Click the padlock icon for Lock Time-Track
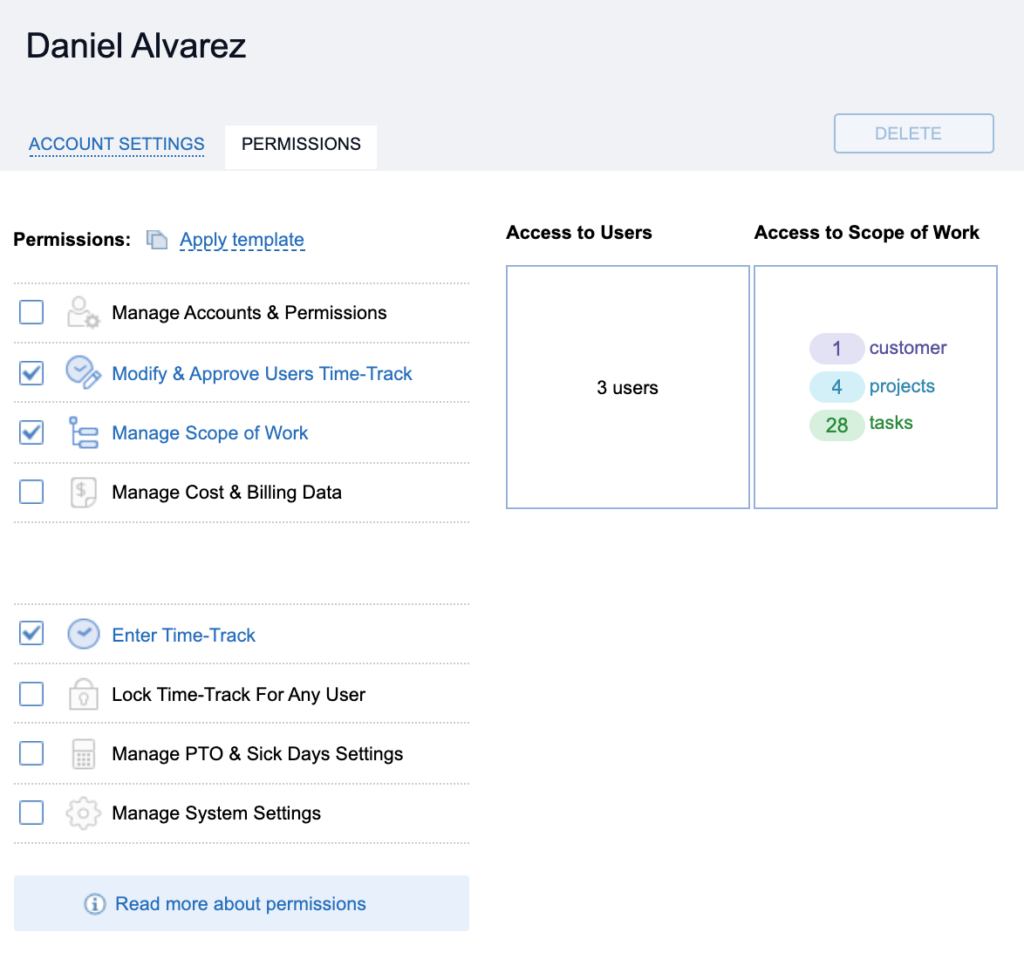 83,693
